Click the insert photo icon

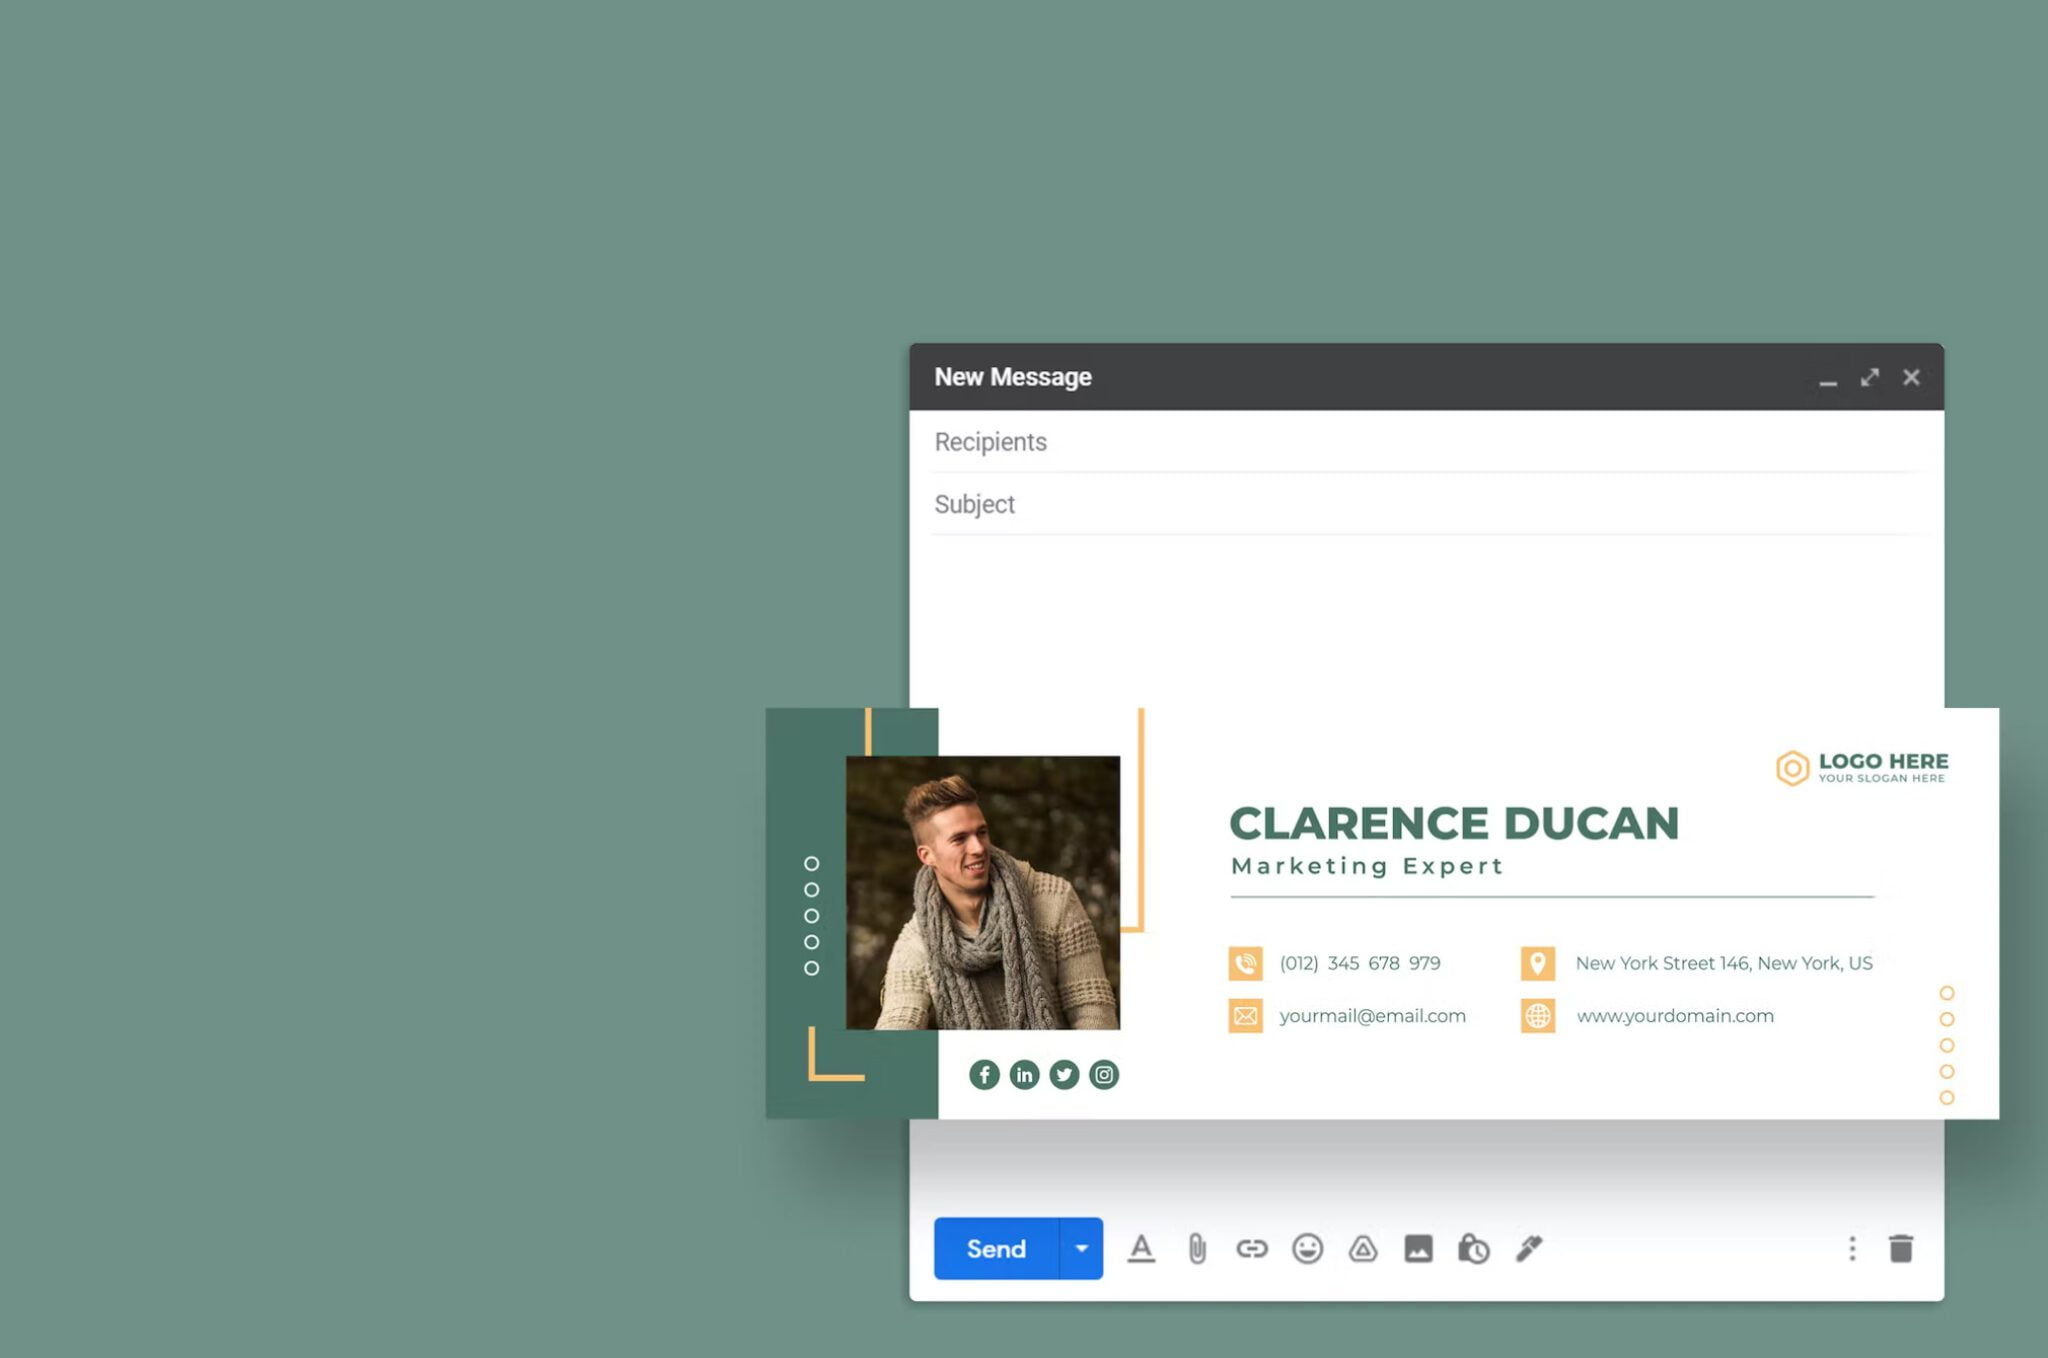click(x=1418, y=1248)
